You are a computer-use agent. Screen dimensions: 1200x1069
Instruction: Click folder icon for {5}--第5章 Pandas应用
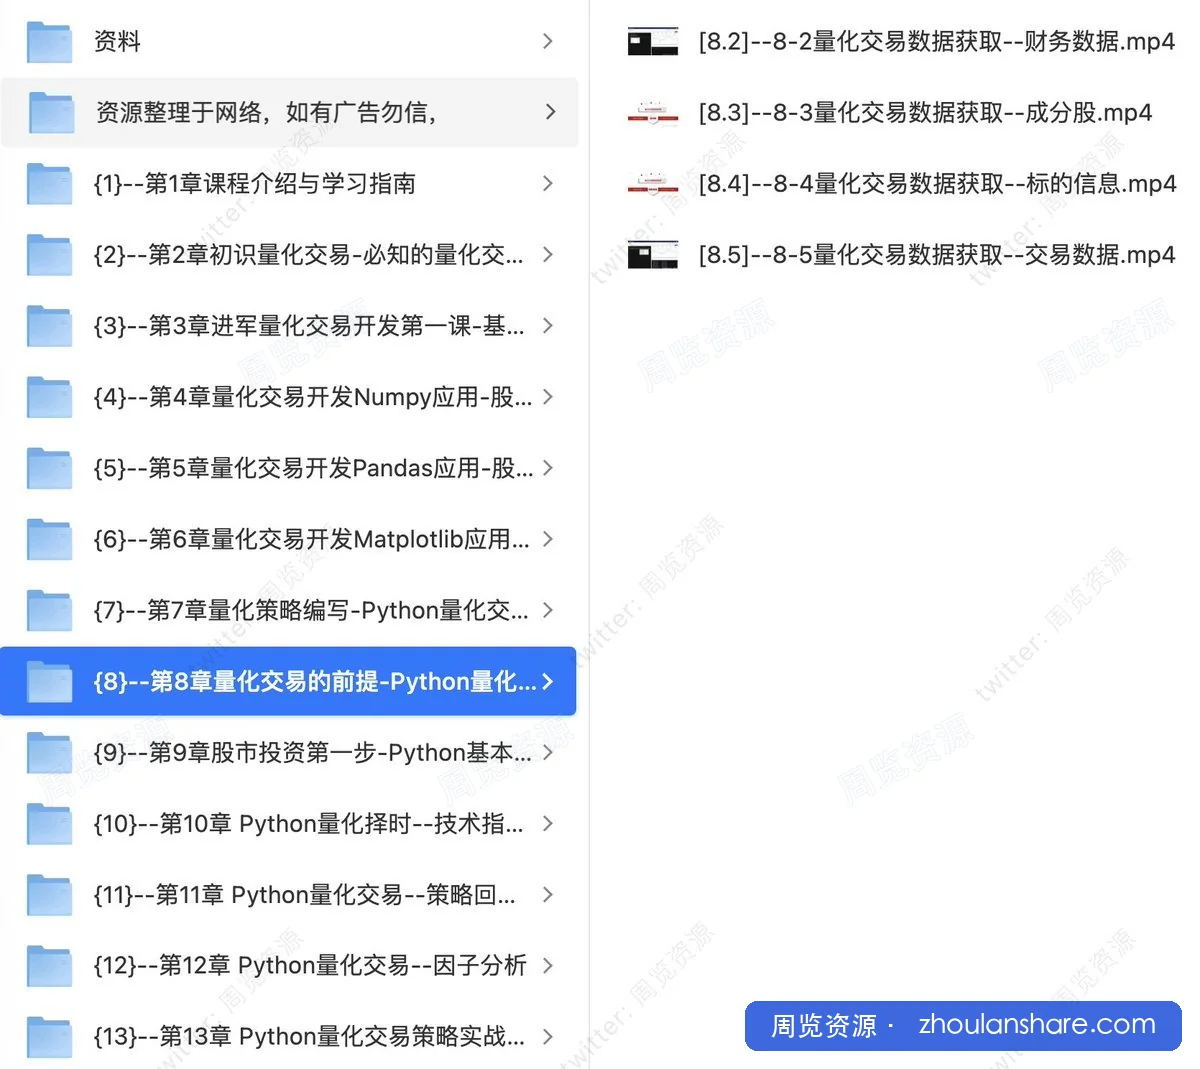pos(49,468)
